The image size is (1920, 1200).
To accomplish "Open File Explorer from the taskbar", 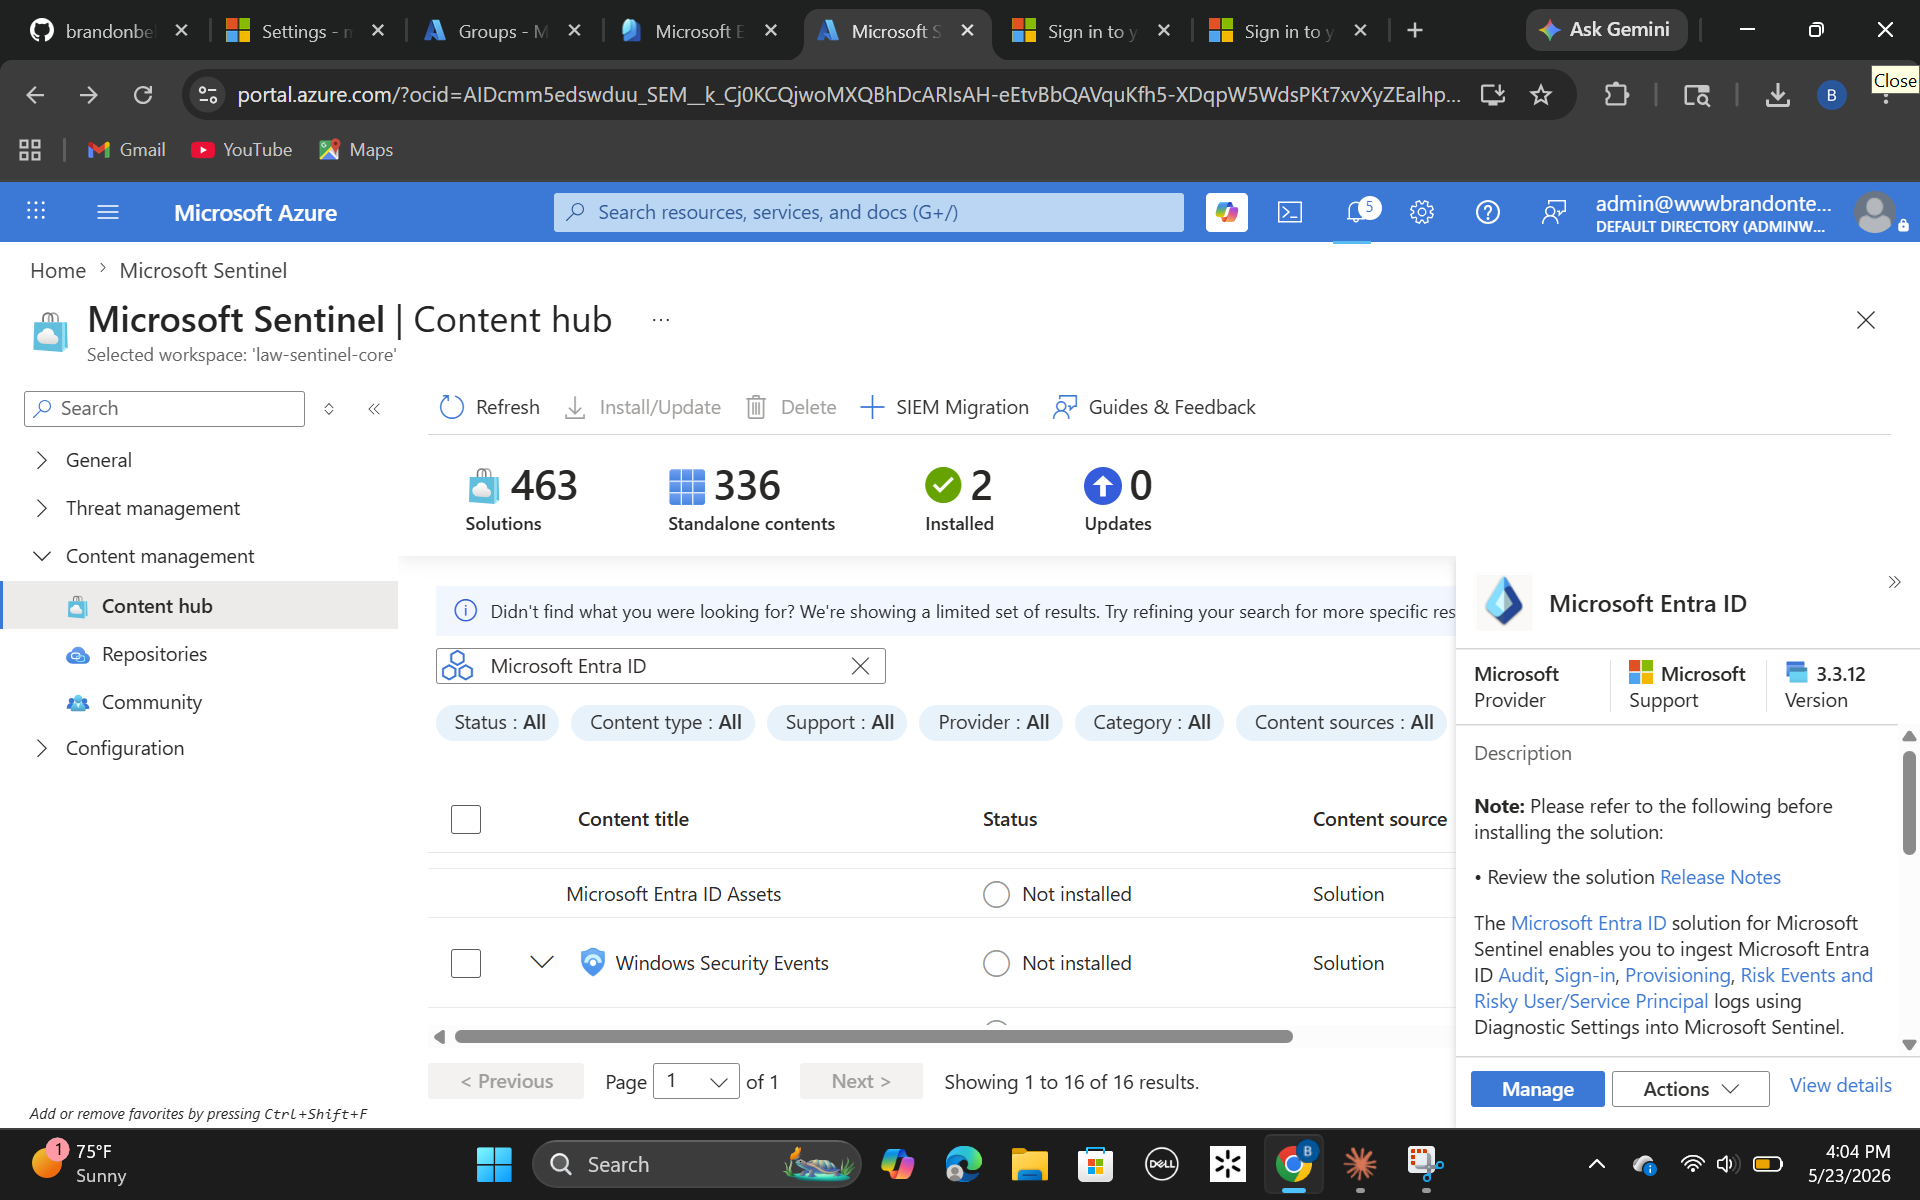I will (x=1029, y=1164).
